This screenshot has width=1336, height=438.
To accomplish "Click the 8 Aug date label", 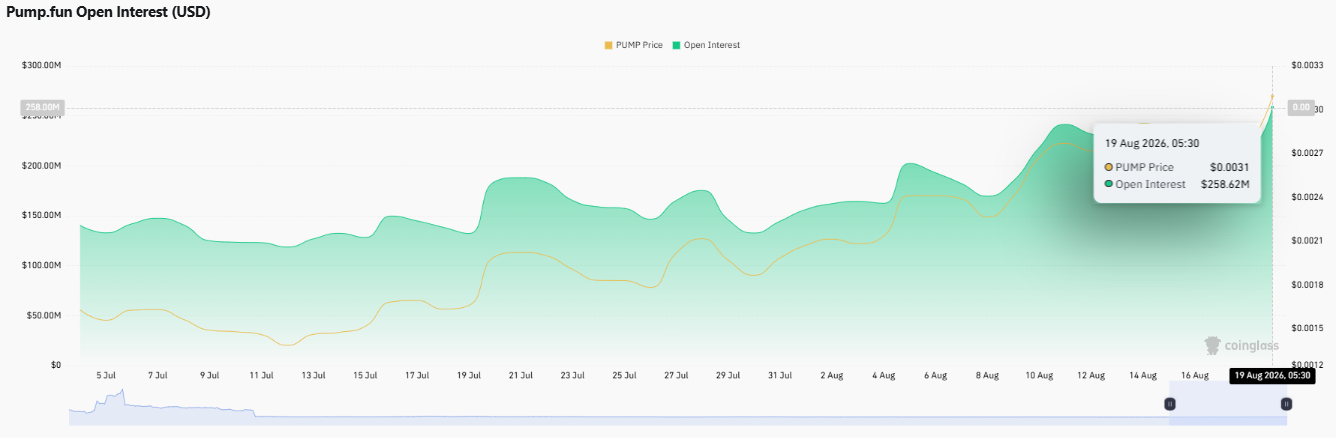I will (x=987, y=376).
